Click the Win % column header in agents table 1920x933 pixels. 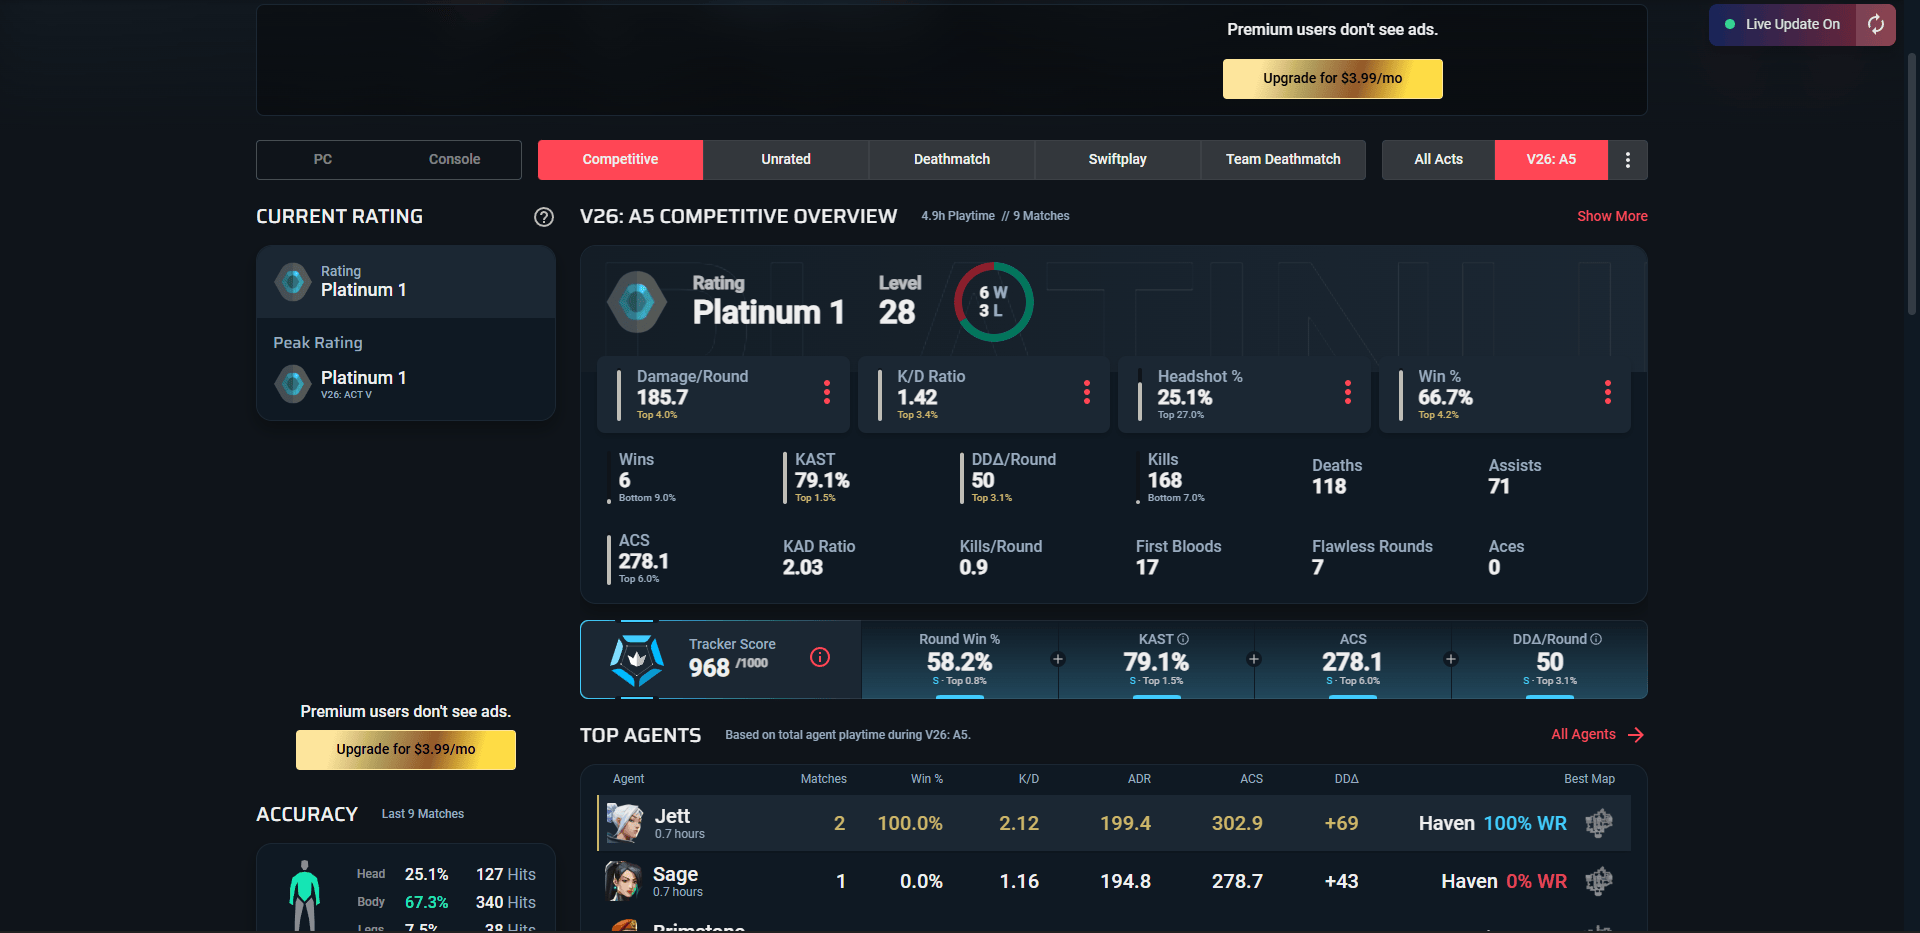[x=927, y=779]
